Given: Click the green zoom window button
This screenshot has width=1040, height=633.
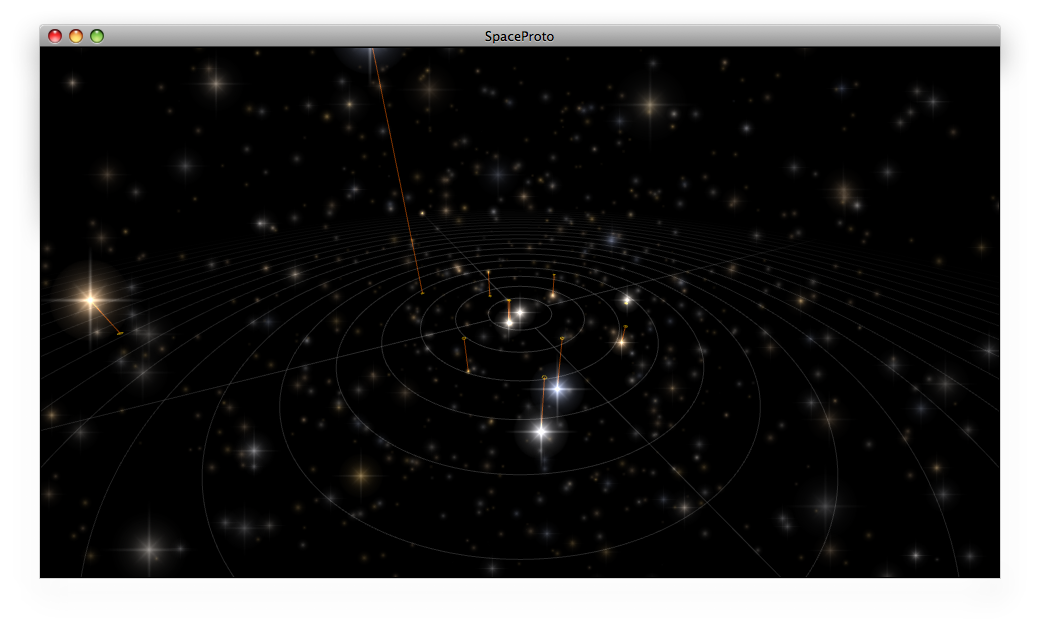Looking at the screenshot, I should (x=97, y=36).
